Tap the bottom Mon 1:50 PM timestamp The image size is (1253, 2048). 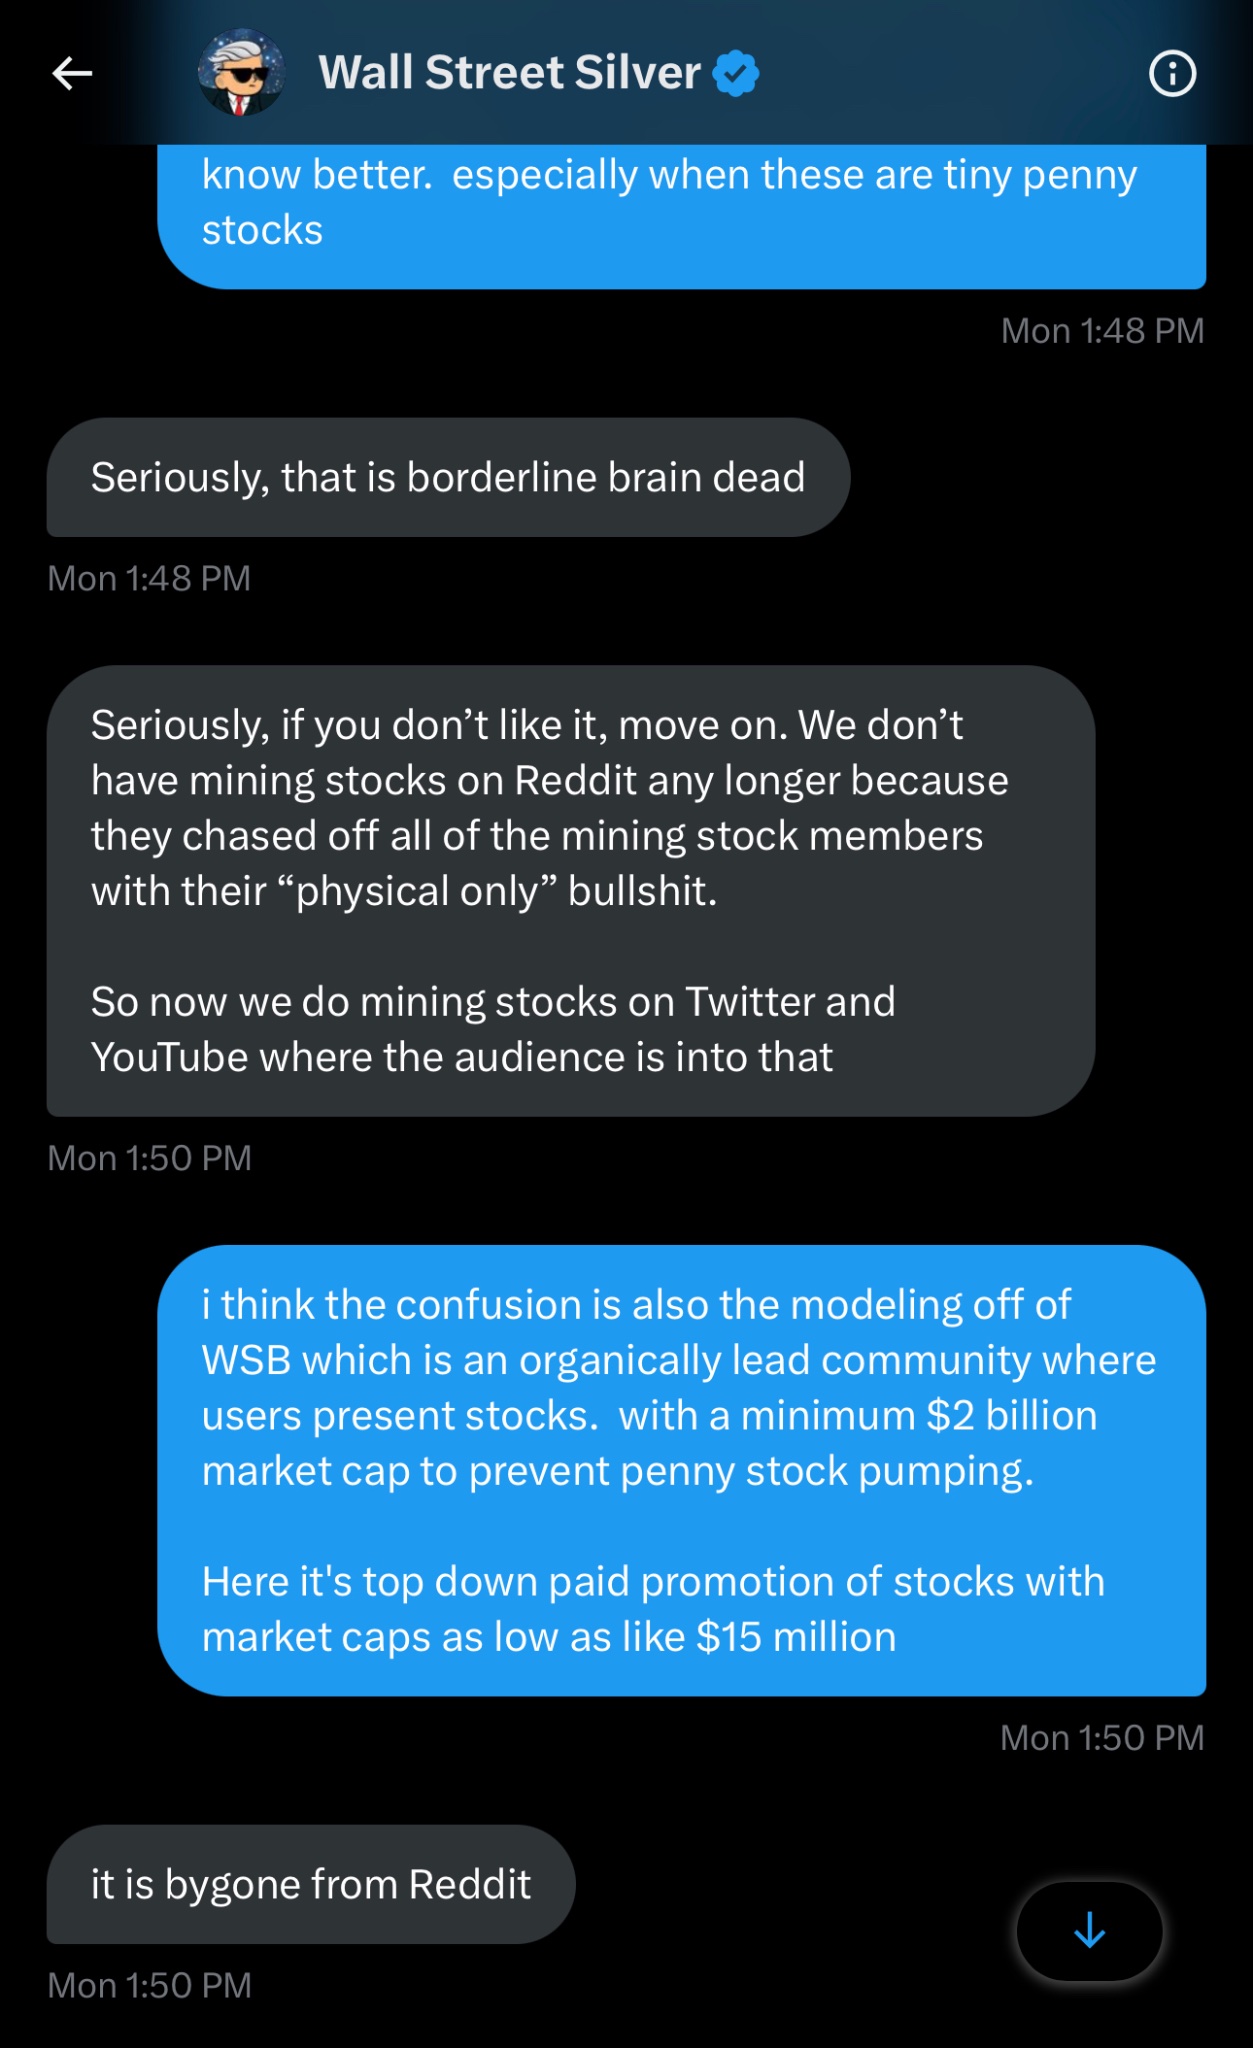(149, 1985)
